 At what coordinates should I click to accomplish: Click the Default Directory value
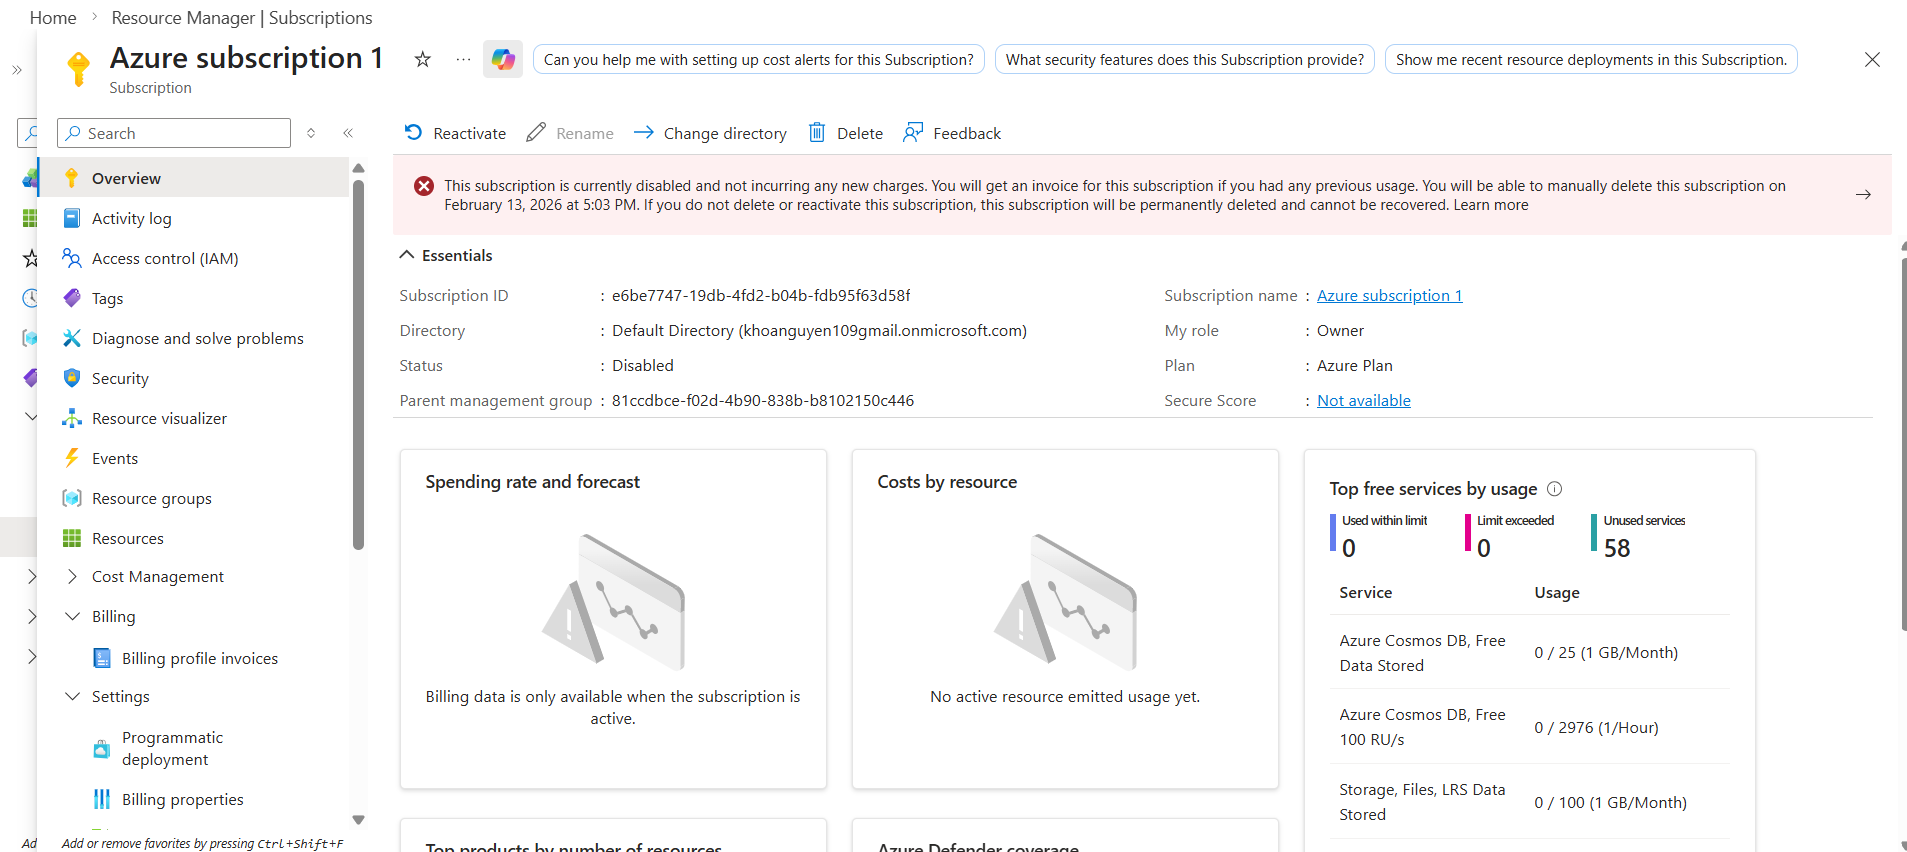point(819,330)
